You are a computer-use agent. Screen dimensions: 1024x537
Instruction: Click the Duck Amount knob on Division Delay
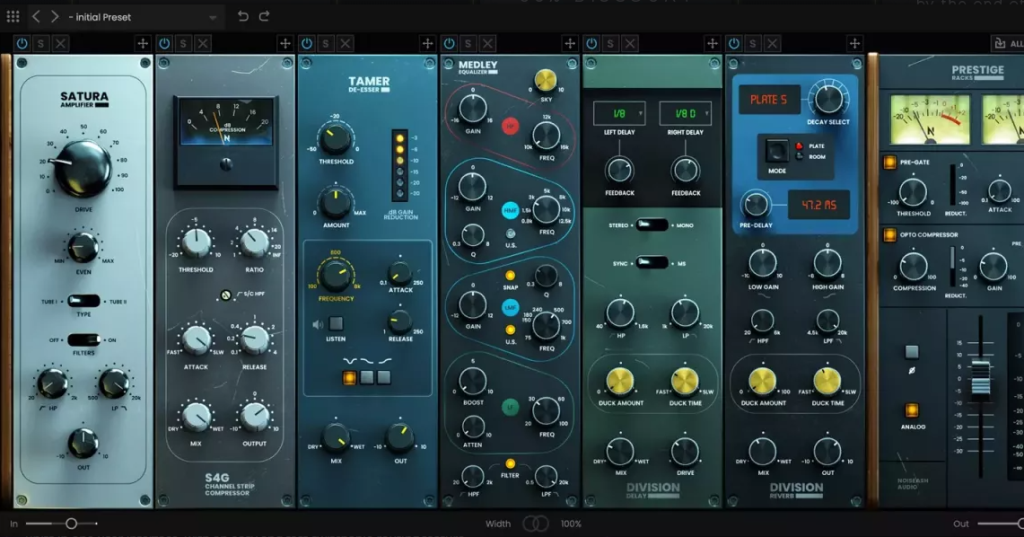[x=620, y=382]
